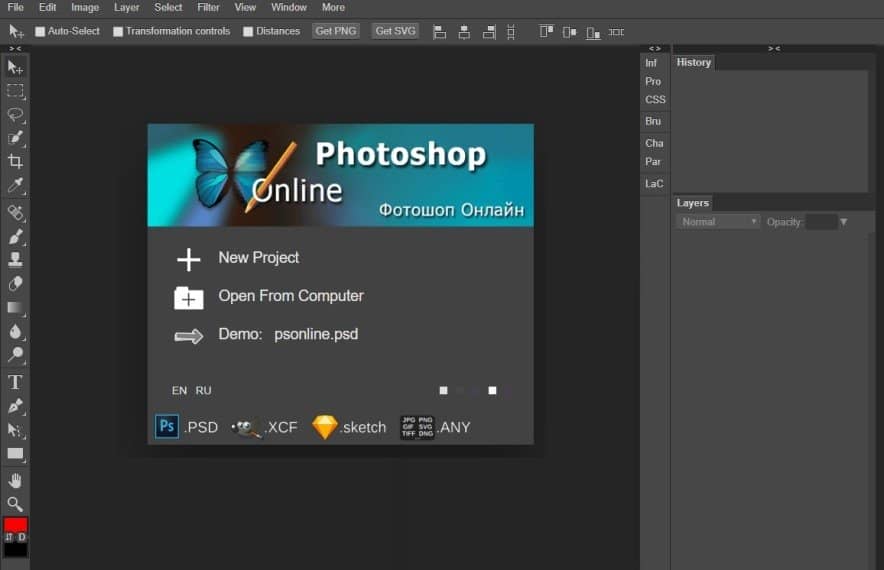The height and width of the screenshot is (570, 884).
Task: Expand the Opacity dropdown arrow
Action: click(x=844, y=222)
